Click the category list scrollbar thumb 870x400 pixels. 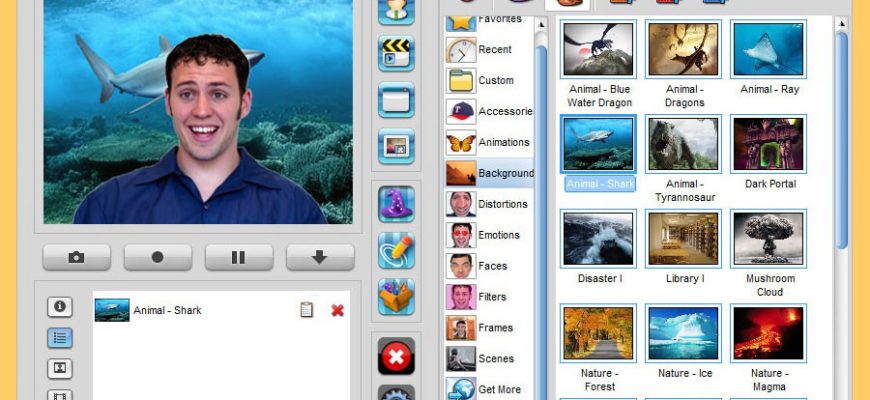point(541,222)
